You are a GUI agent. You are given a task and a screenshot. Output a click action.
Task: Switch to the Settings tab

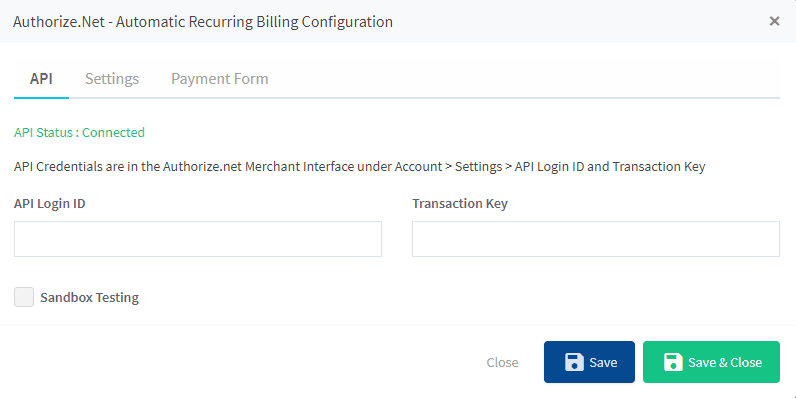(112, 79)
